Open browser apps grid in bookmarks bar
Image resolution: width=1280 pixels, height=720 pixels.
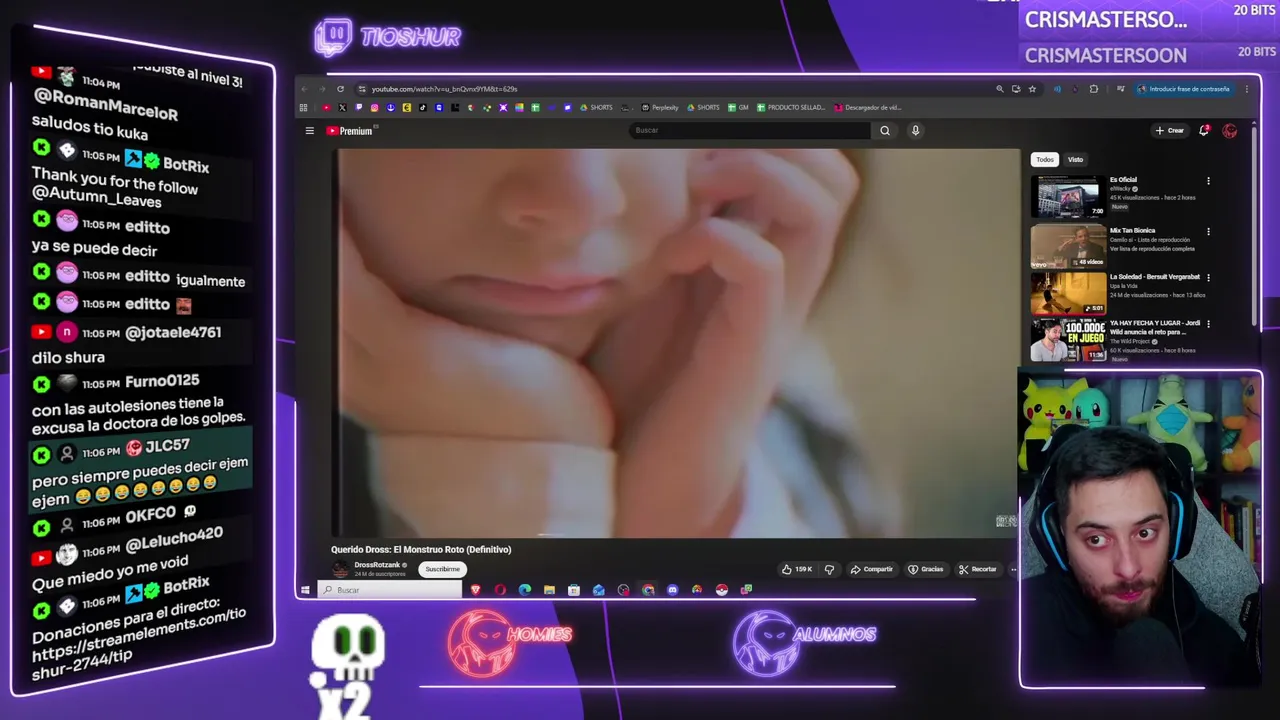point(303,107)
